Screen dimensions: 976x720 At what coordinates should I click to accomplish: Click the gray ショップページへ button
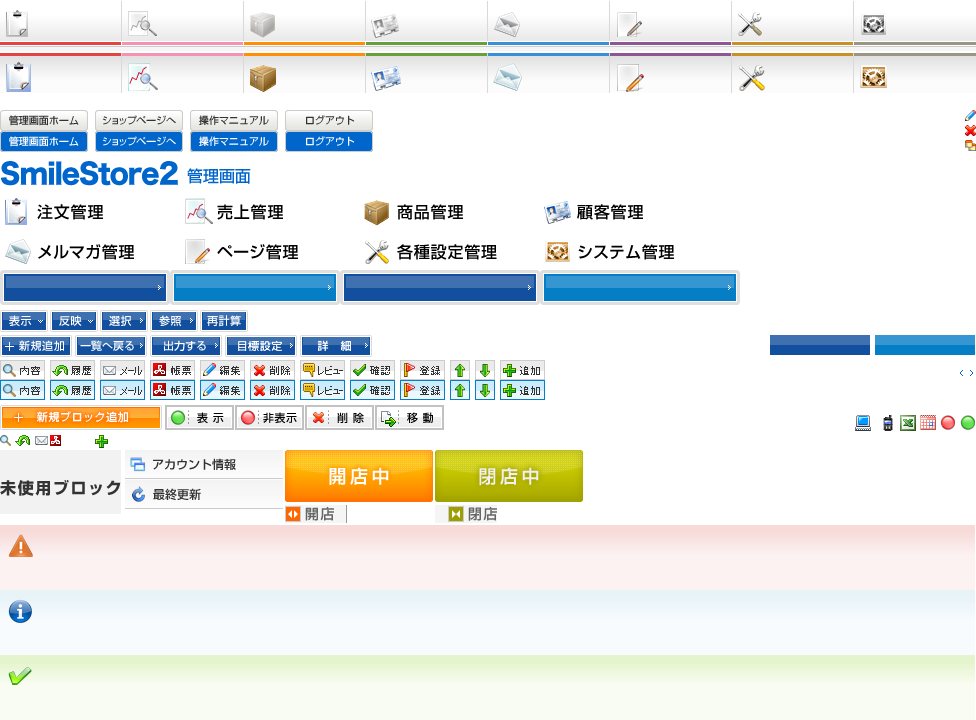(139, 120)
